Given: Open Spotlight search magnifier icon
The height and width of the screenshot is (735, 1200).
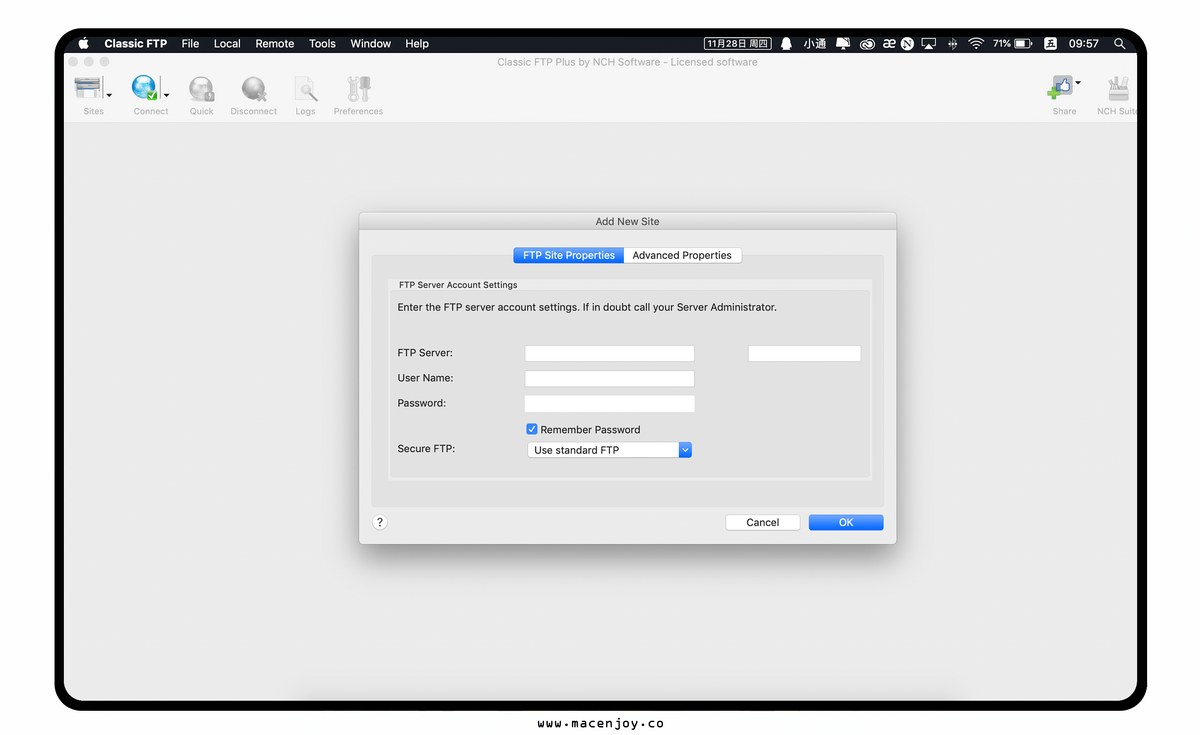Looking at the screenshot, I should click(x=1119, y=44).
